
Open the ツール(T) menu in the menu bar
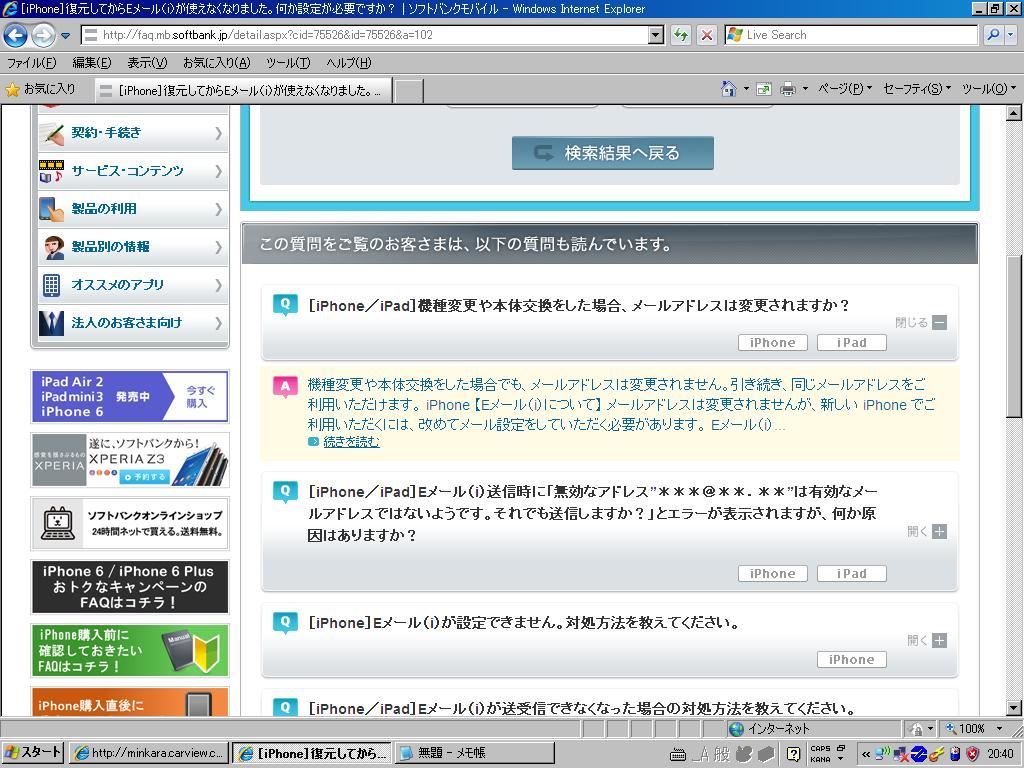click(288, 63)
